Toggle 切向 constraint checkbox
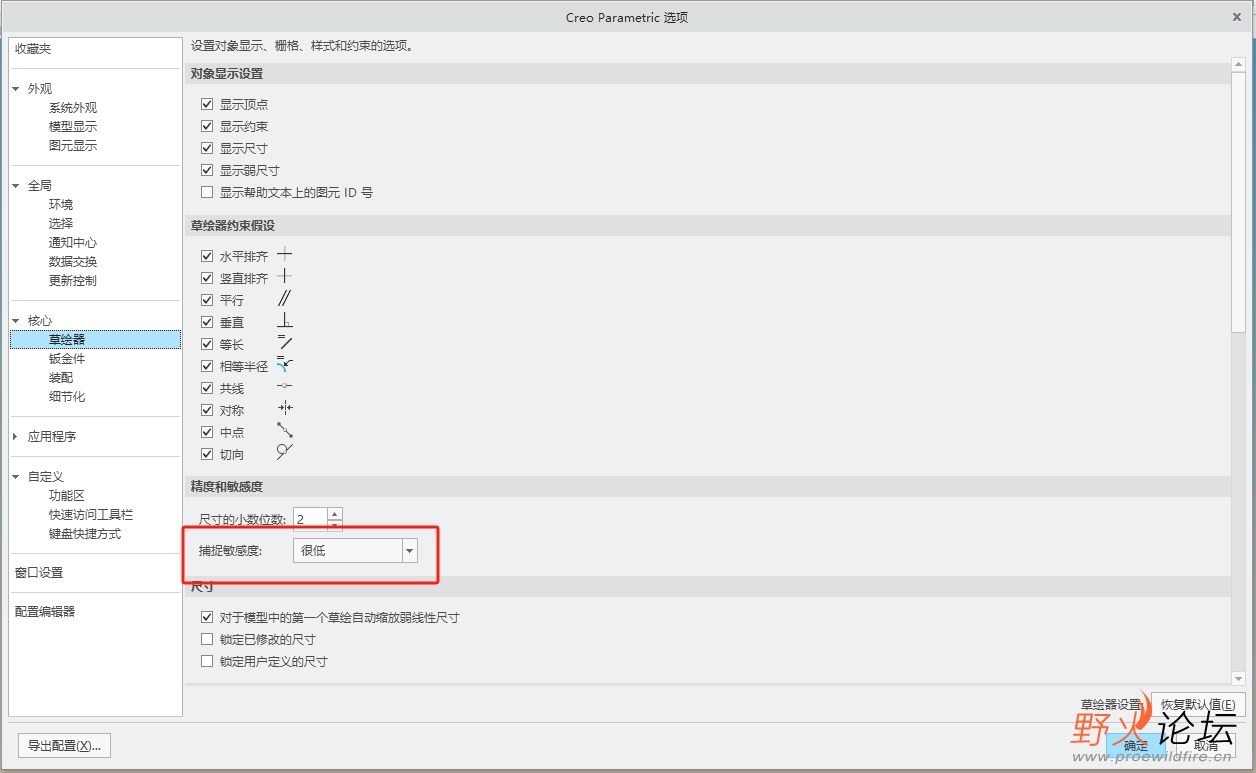Image resolution: width=1256 pixels, height=773 pixels. click(207, 454)
